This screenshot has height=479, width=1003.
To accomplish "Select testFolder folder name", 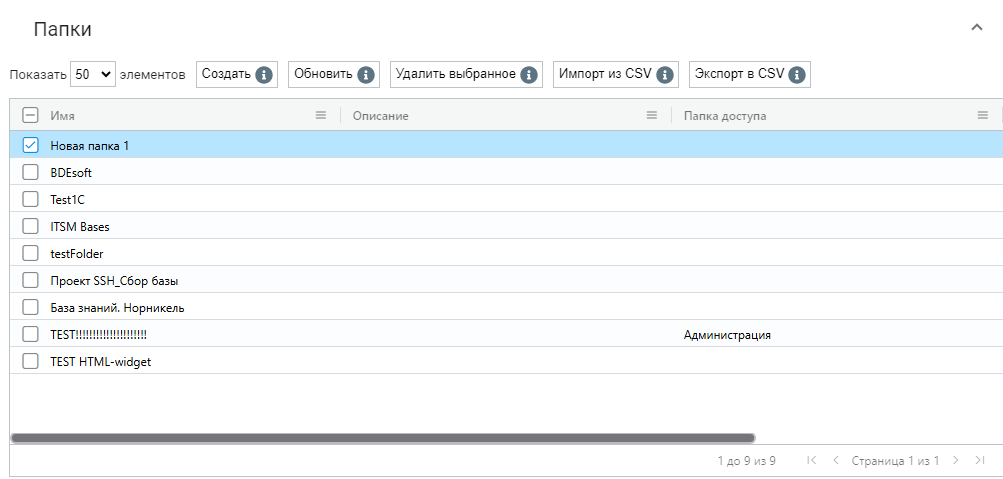I will [x=77, y=254].
